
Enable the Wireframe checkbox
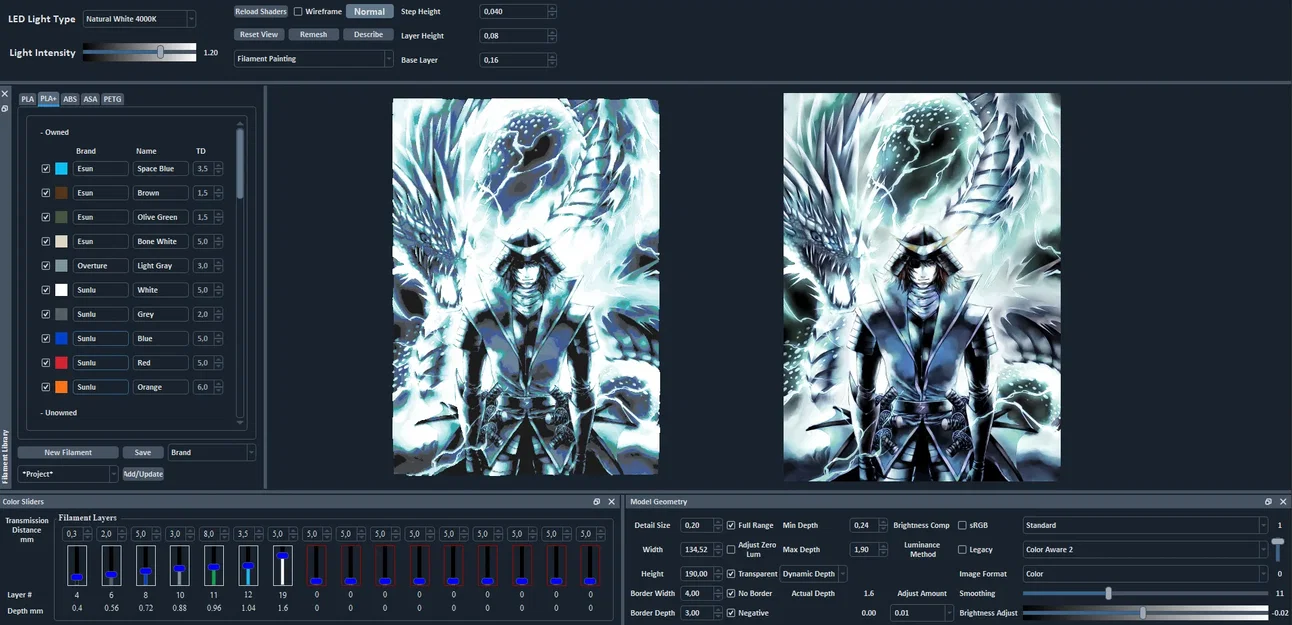298,12
